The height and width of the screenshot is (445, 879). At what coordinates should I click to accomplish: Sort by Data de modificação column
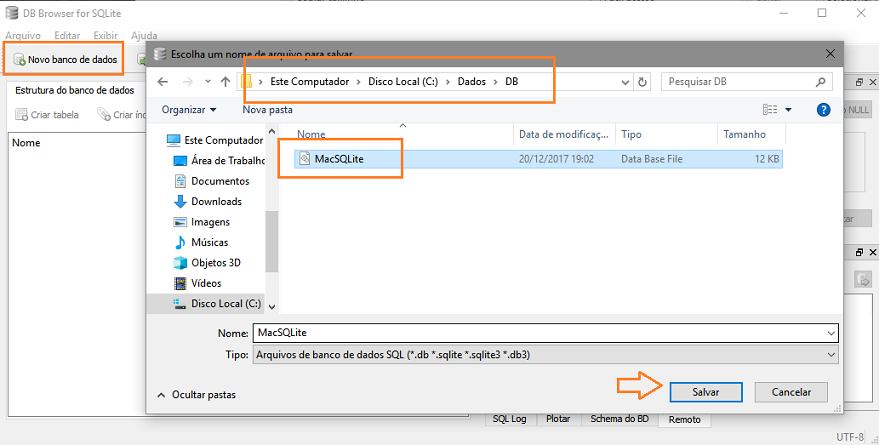(564, 134)
